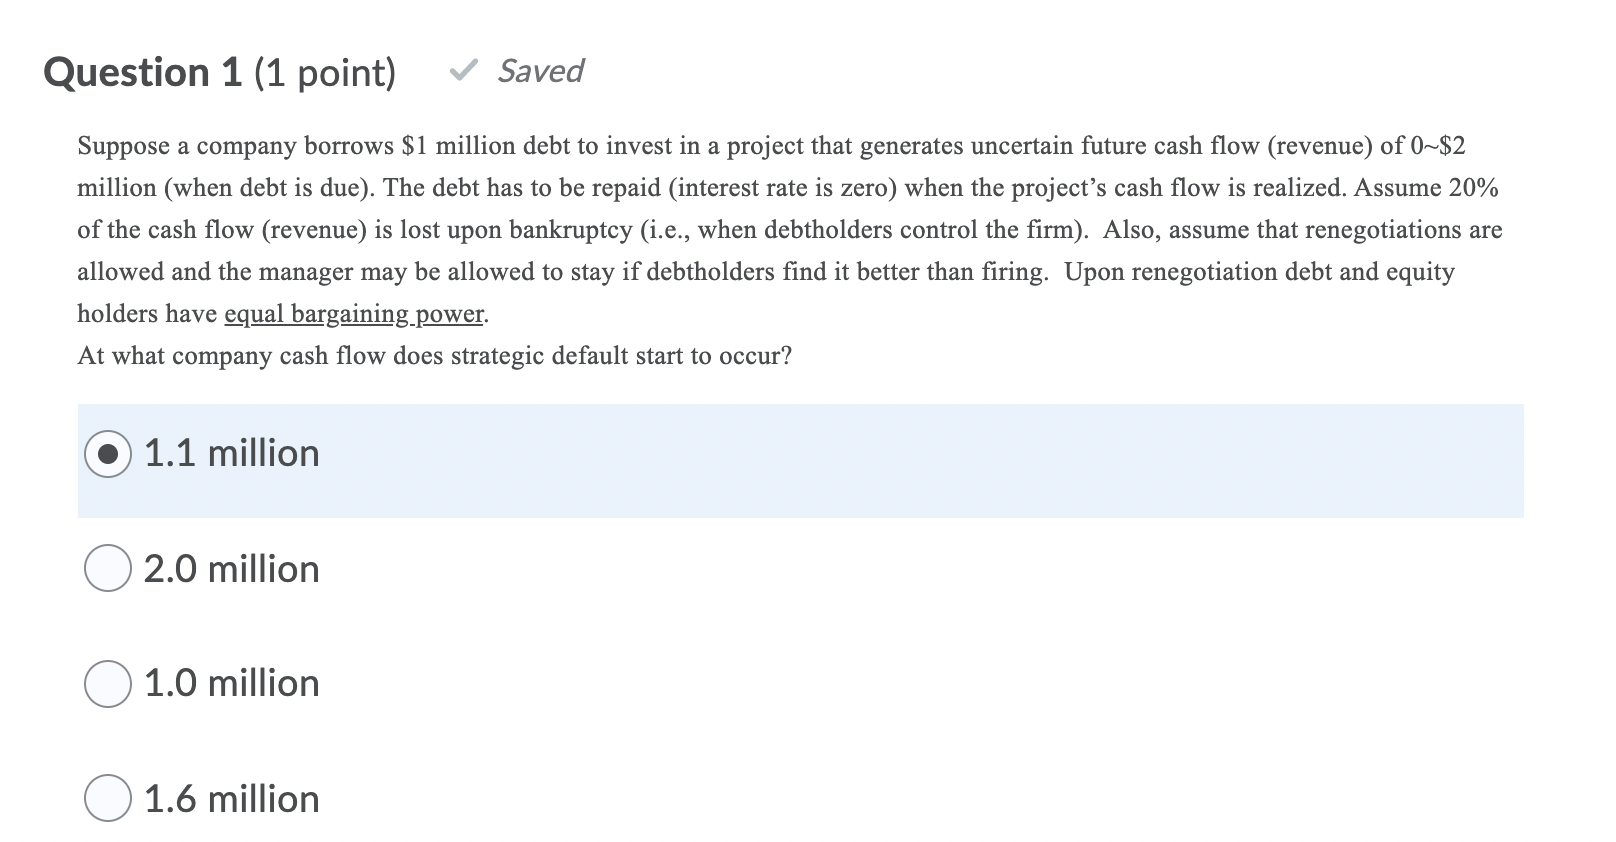Image resolution: width=1616 pixels, height=842 pixels.
Task: Click the Saved status label
Action: [539, 71]
